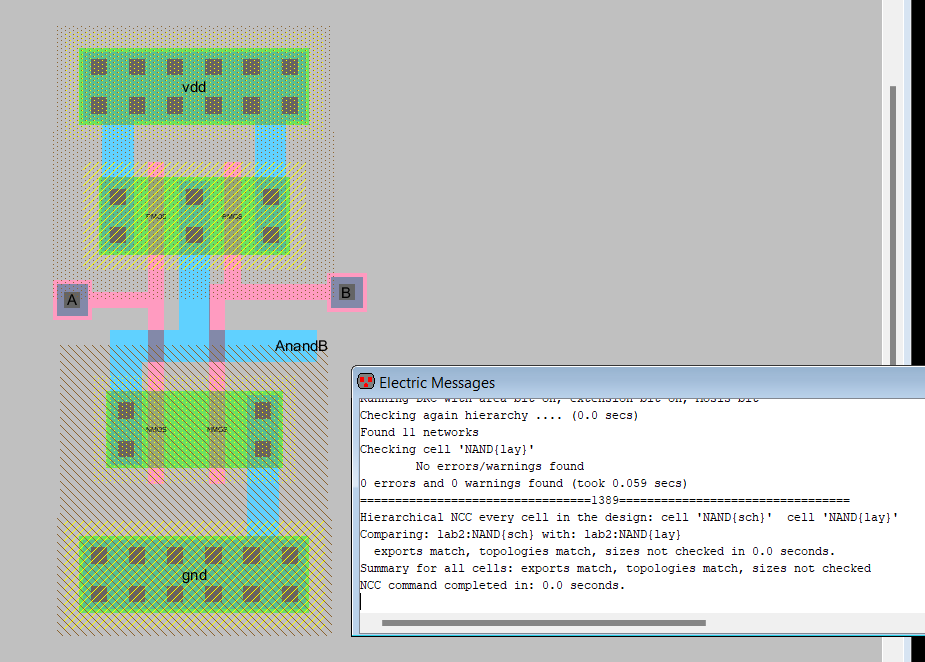Select the gnd export label
This screenshot has height=662, width=925.
(x=194, y=575)
